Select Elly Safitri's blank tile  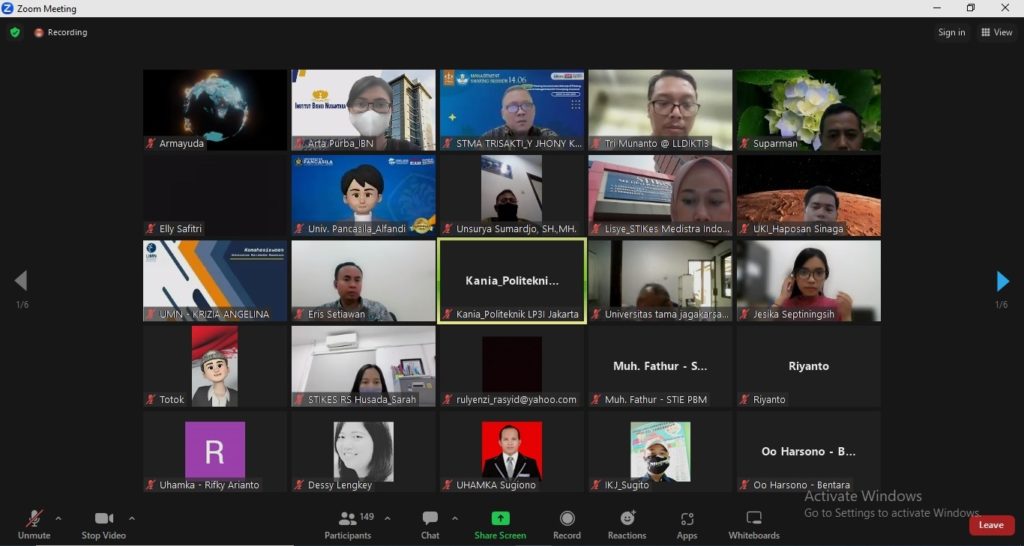[215, 195]
